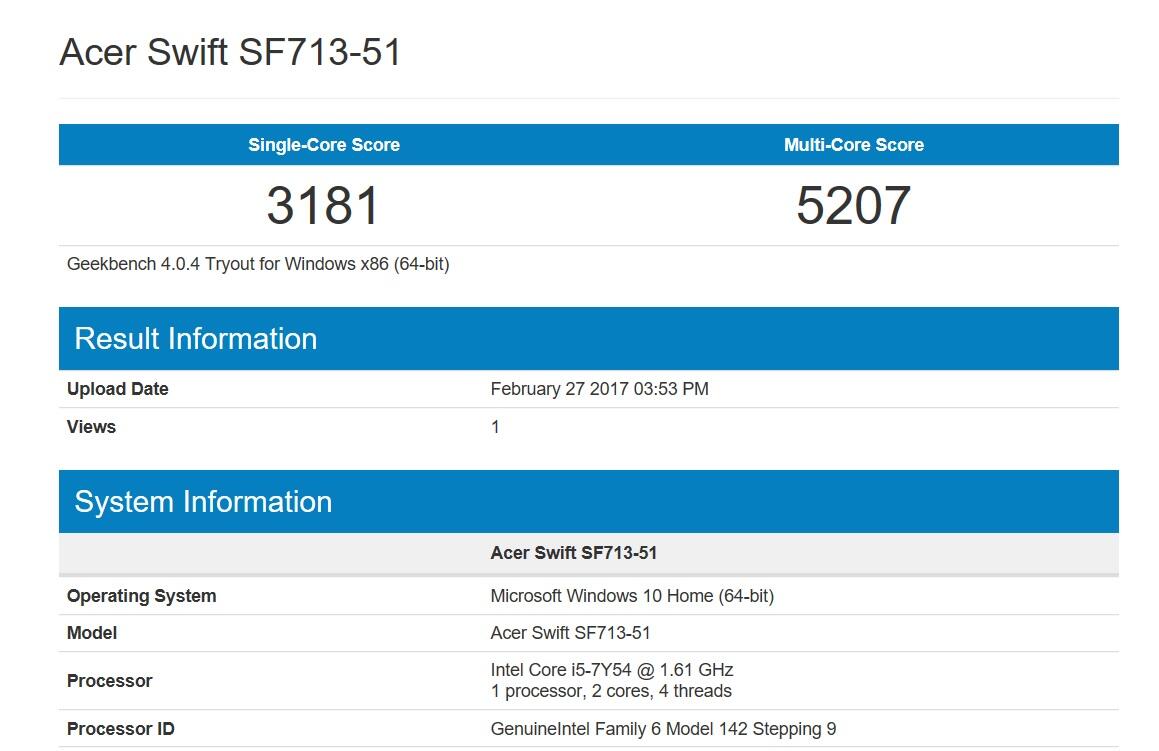Click the February 27 2017 upload date value
The width and height of the screenshot is (1159, 751).
(x=599, y=389)
